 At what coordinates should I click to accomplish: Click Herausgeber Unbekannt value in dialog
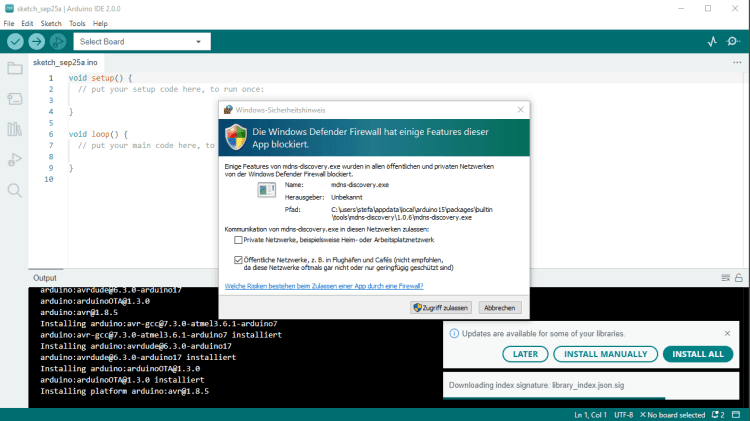tap(346, 197)
